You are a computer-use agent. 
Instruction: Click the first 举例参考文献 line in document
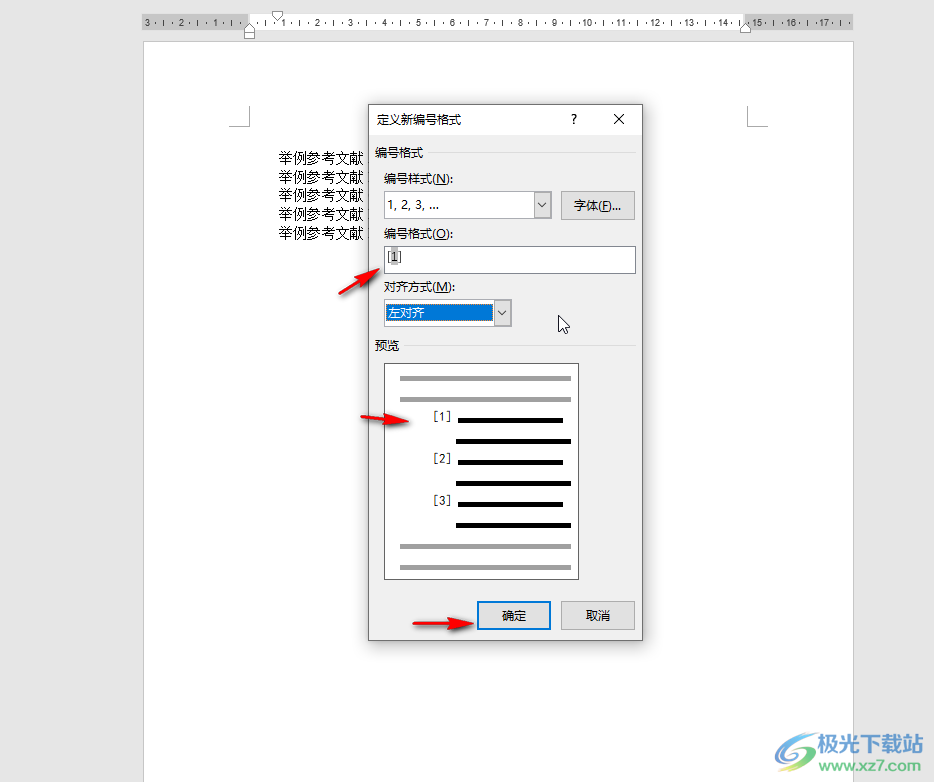coord(321,158)
